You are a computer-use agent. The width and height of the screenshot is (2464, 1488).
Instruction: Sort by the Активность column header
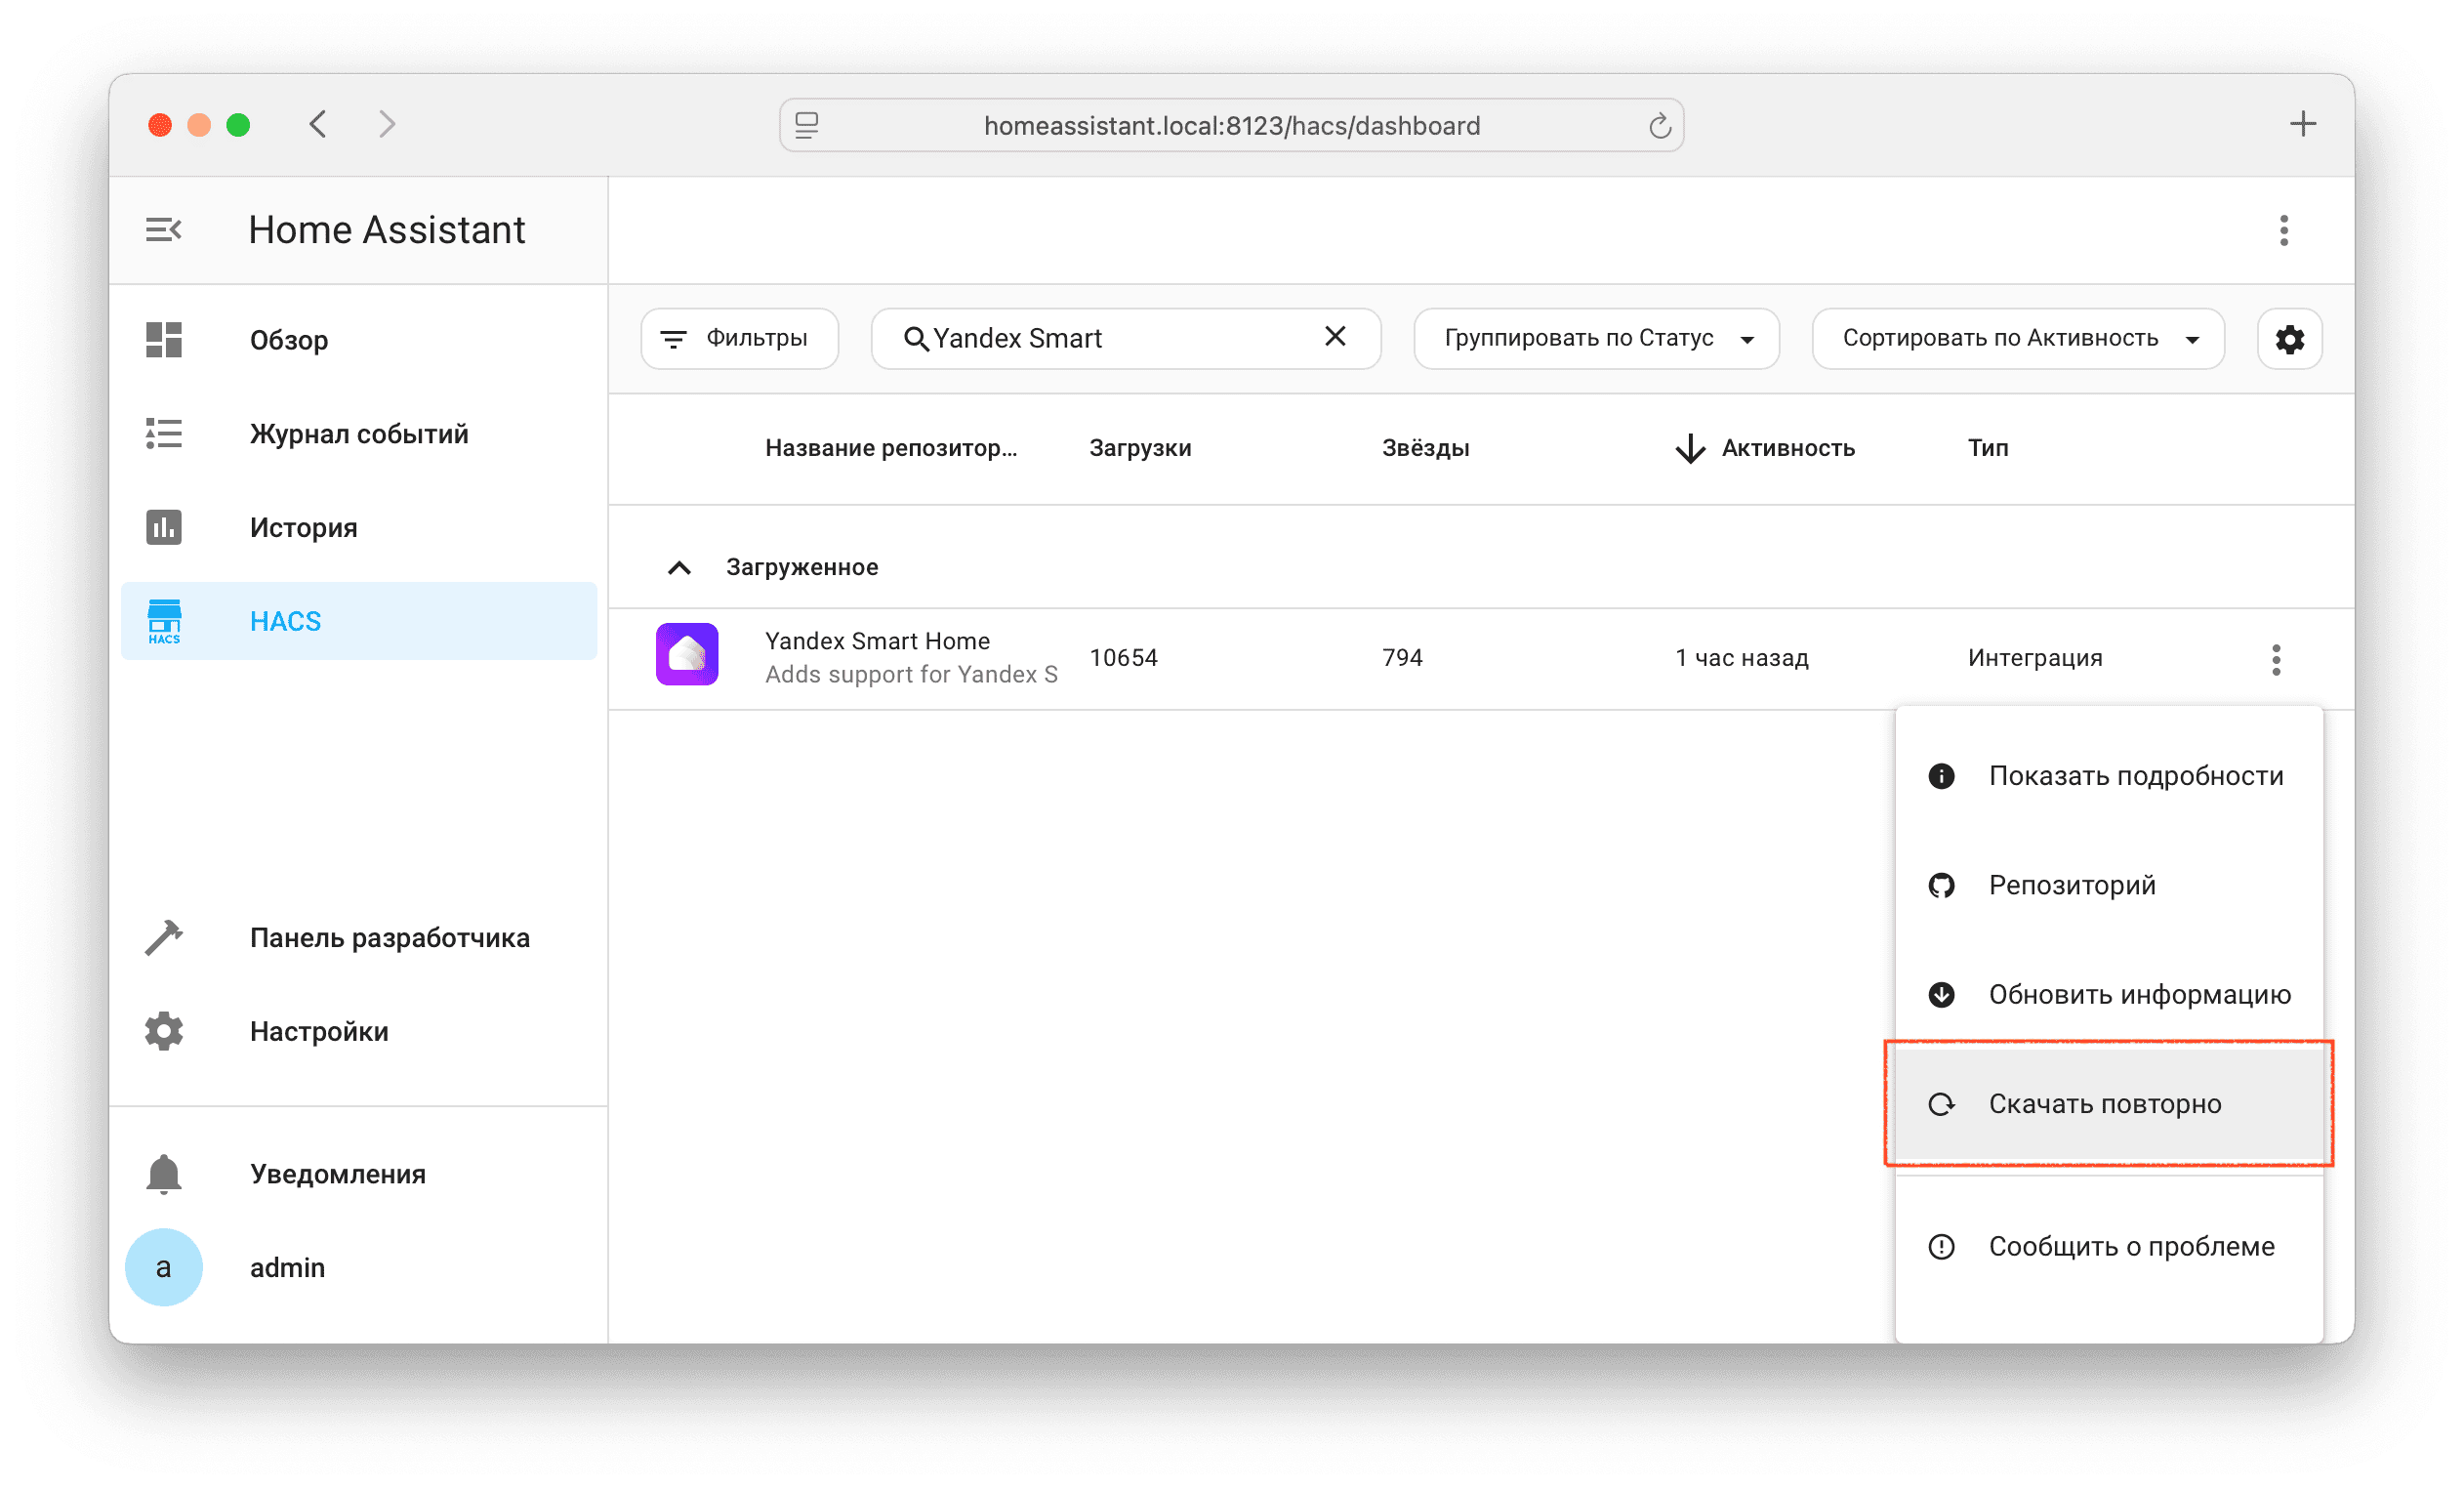(x=1787, y=448)
